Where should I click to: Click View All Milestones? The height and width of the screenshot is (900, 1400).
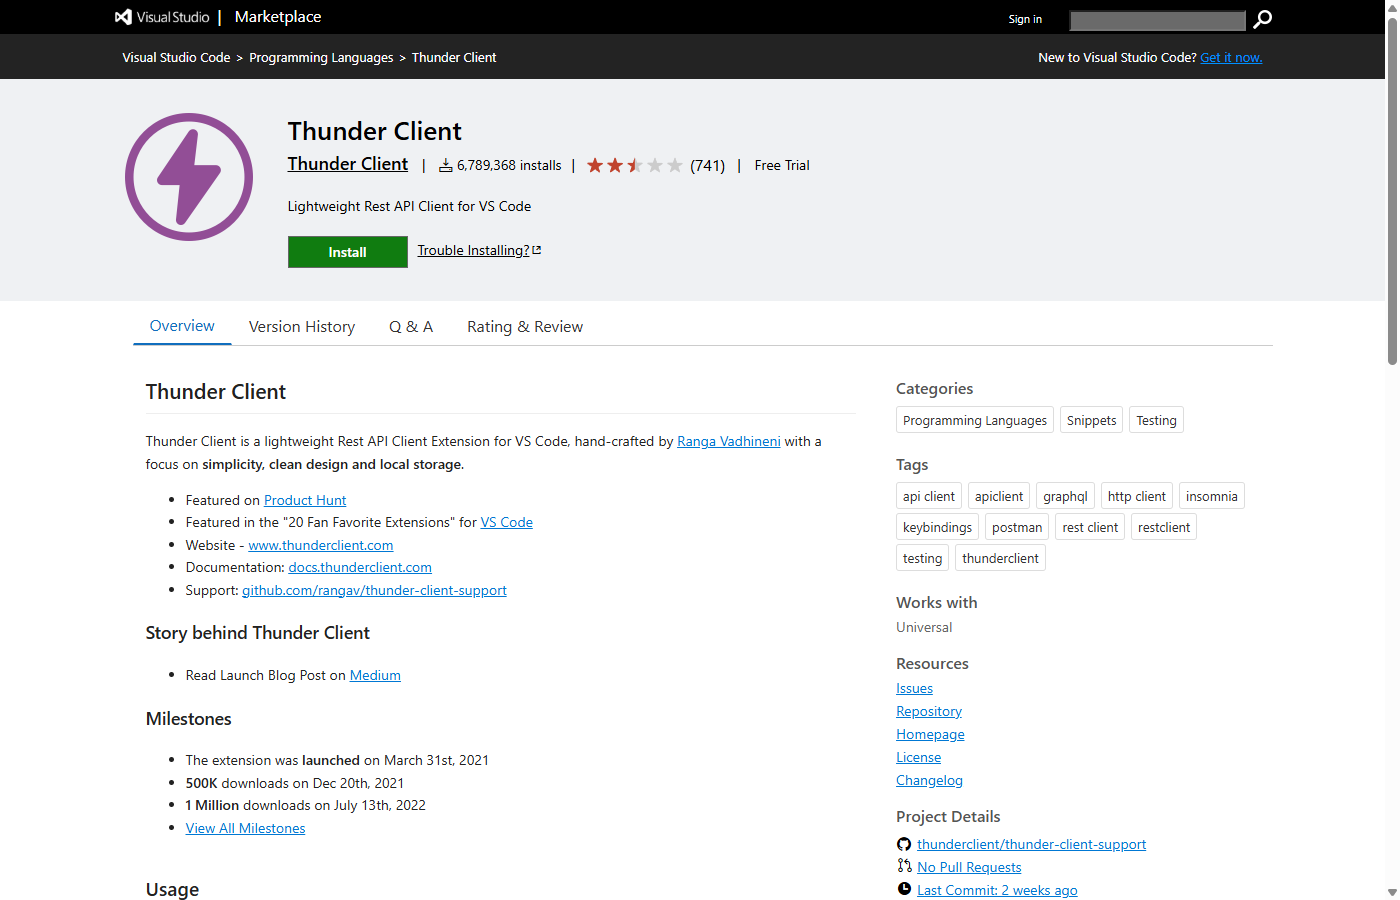click(245, 828)
